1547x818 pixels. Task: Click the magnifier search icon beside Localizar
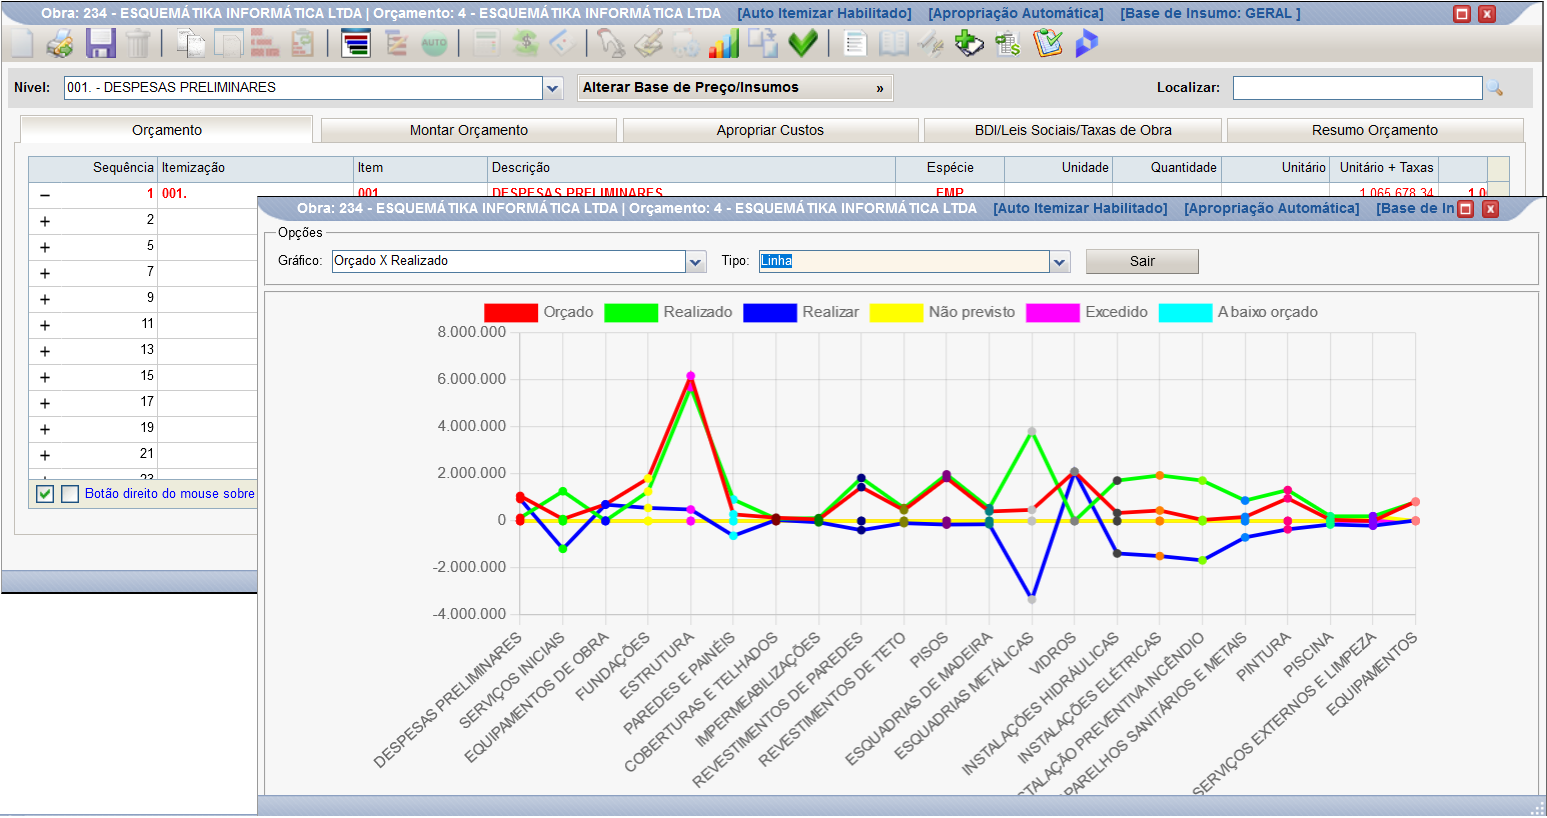(1495, 88)
